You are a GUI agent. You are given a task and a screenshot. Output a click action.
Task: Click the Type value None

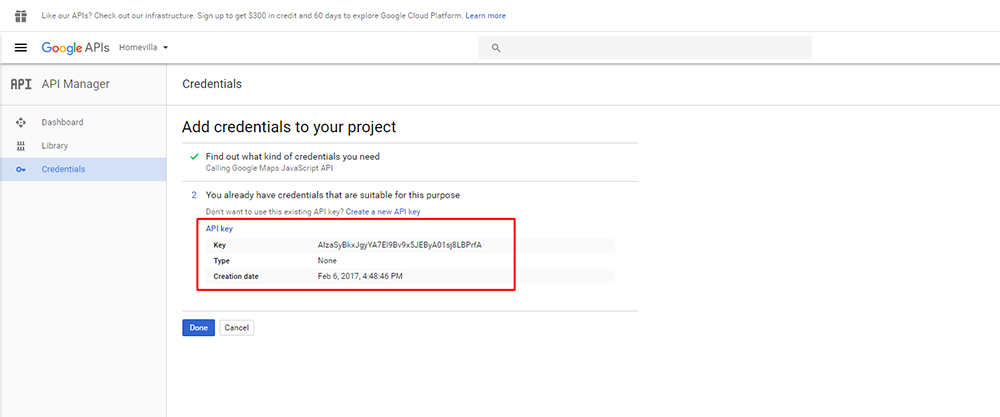pyautogui.click(x=327, y=261)
